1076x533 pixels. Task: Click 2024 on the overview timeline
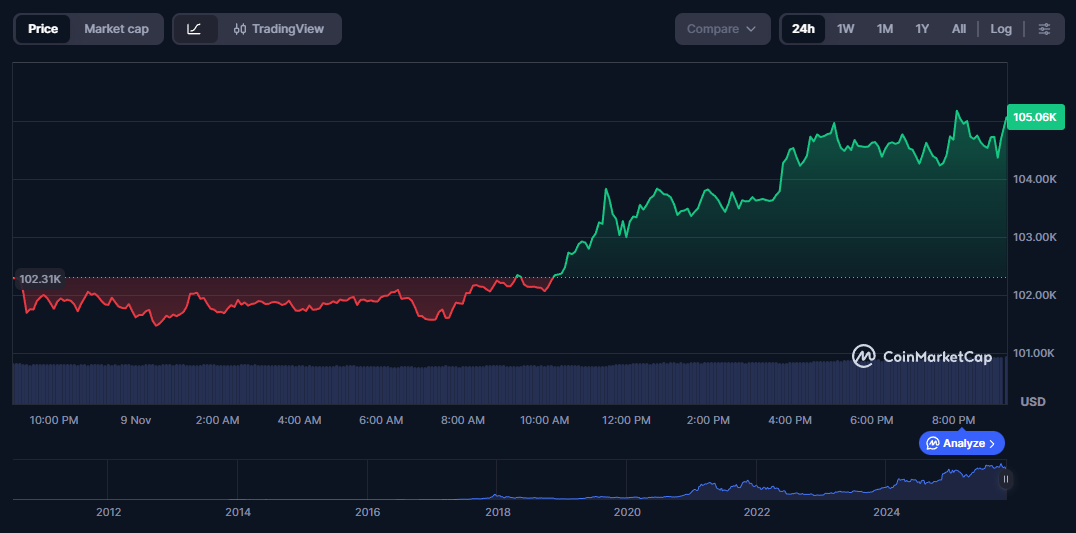886,513
